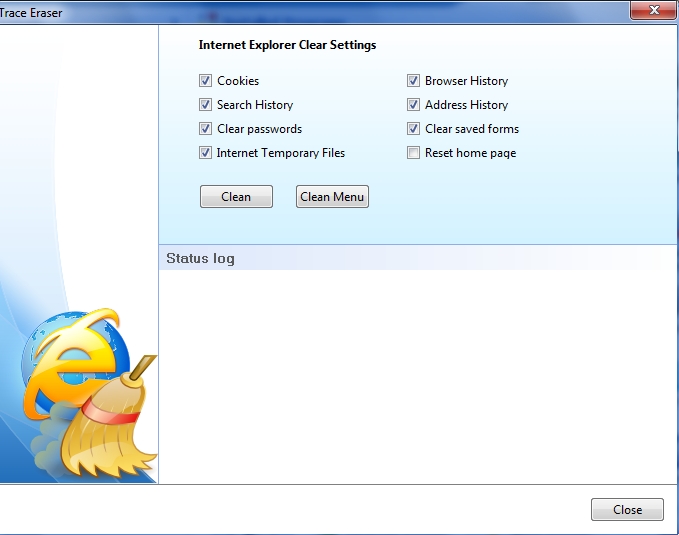Uncheck the Cookies checkbox
This screenshot has height=535, width=679.
coord(205,81)
